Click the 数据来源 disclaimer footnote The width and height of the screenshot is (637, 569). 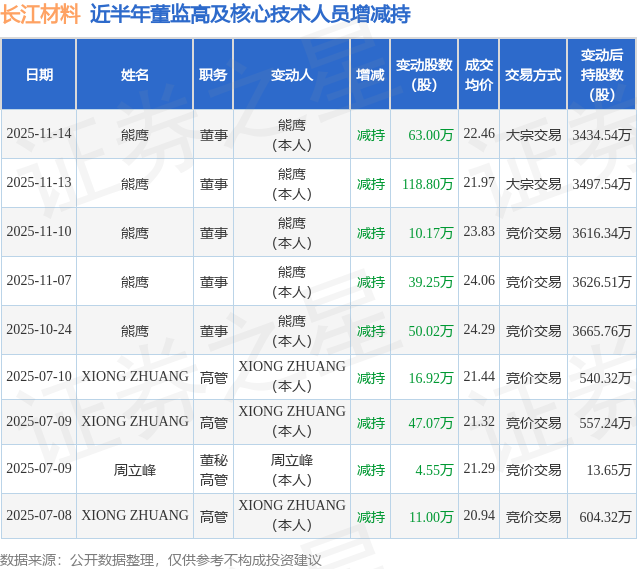point(160,560)
